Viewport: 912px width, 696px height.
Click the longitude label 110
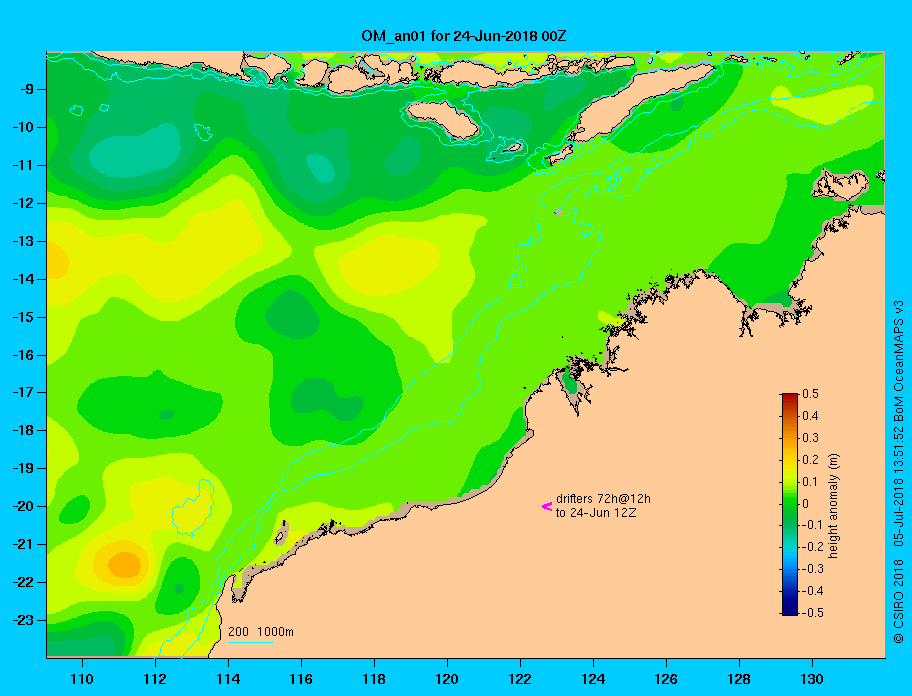82,679
